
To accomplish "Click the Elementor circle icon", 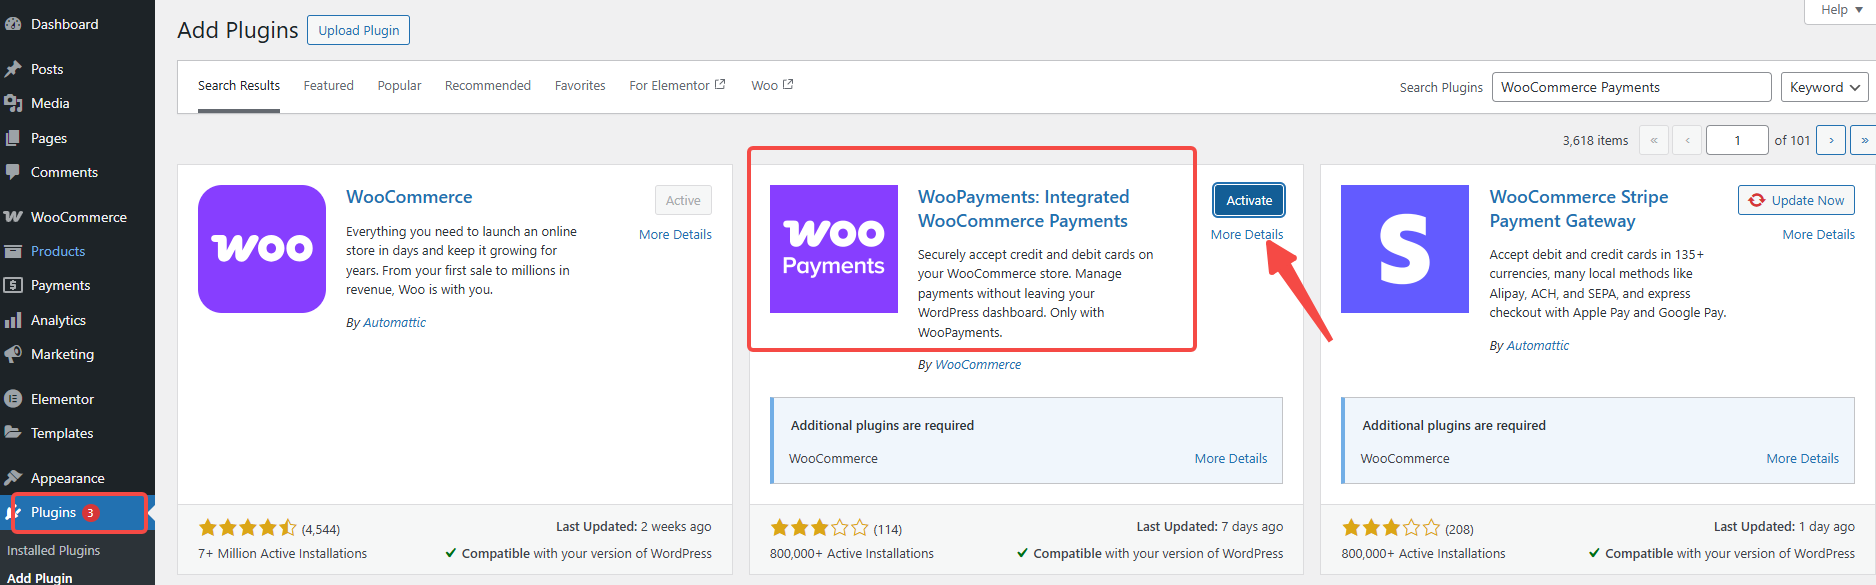I will coord(13,399).
